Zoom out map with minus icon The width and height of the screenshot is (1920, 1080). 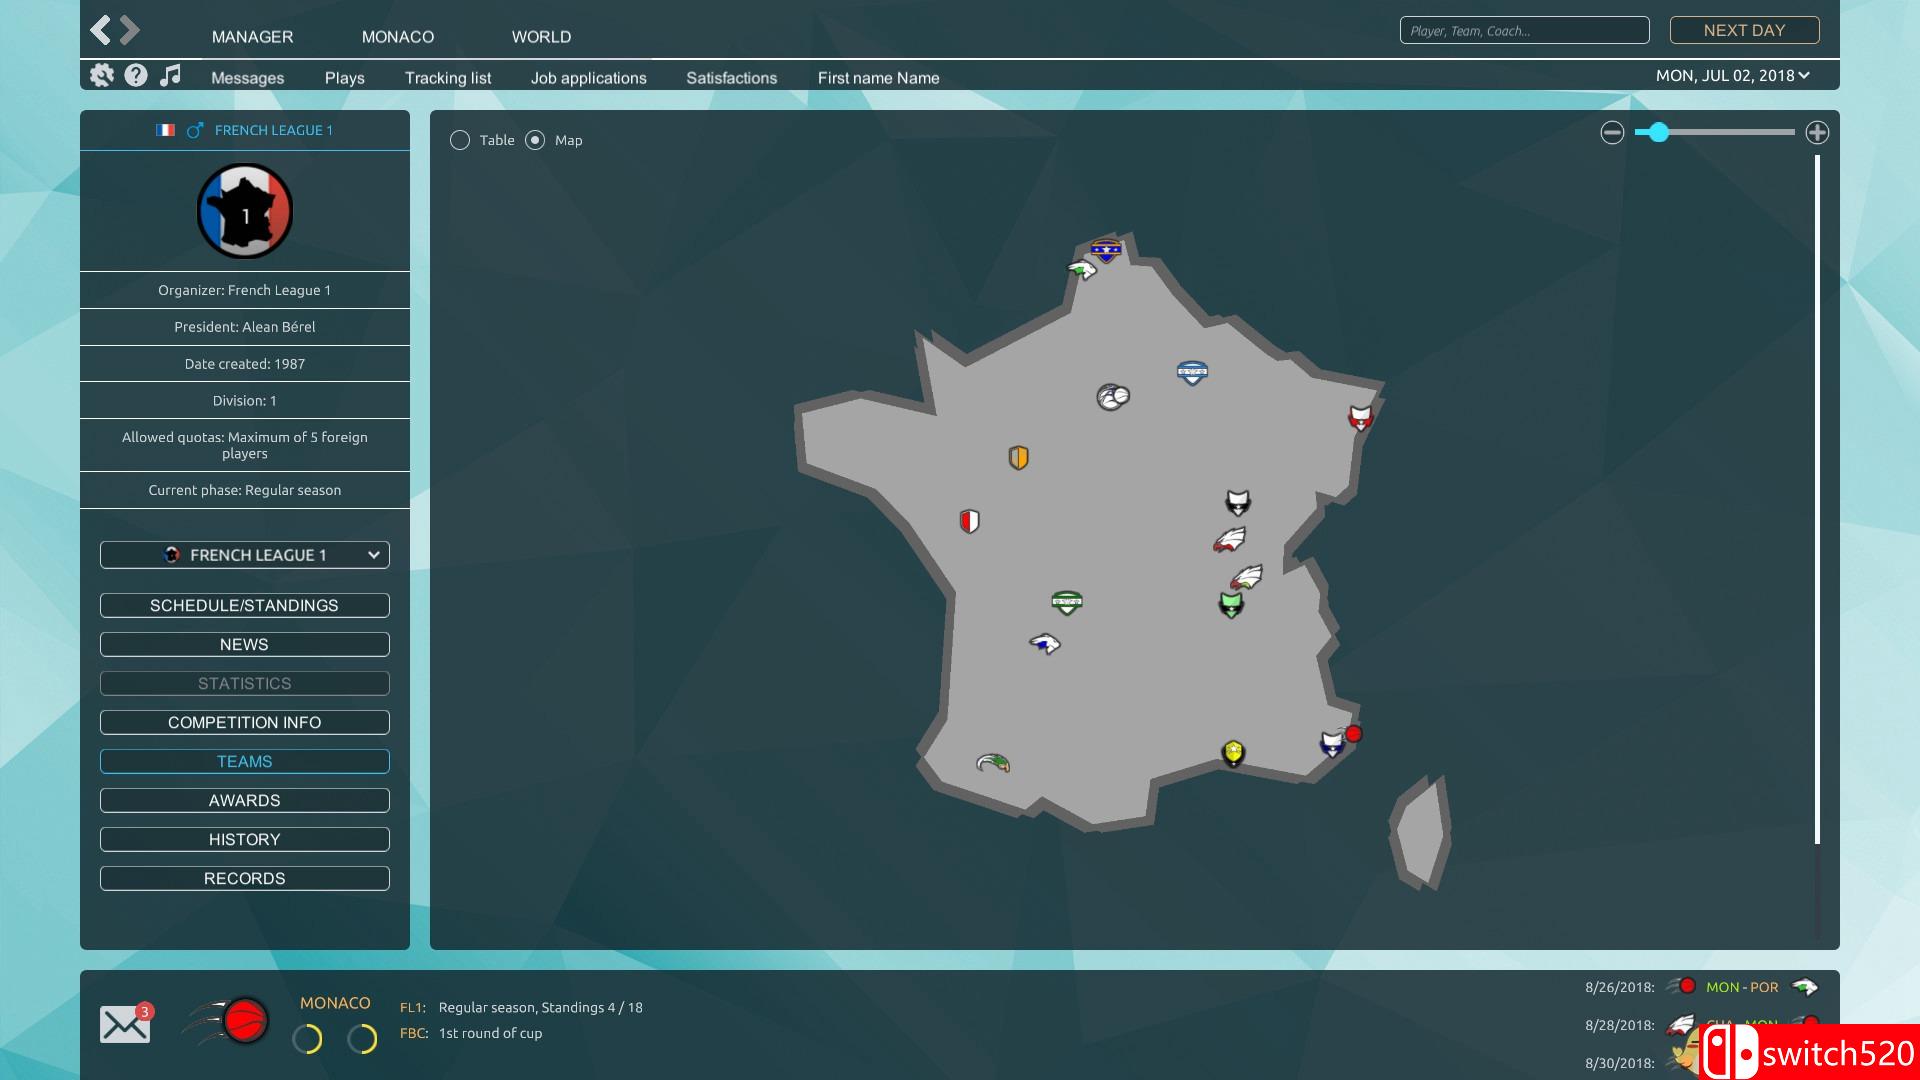1611,132
